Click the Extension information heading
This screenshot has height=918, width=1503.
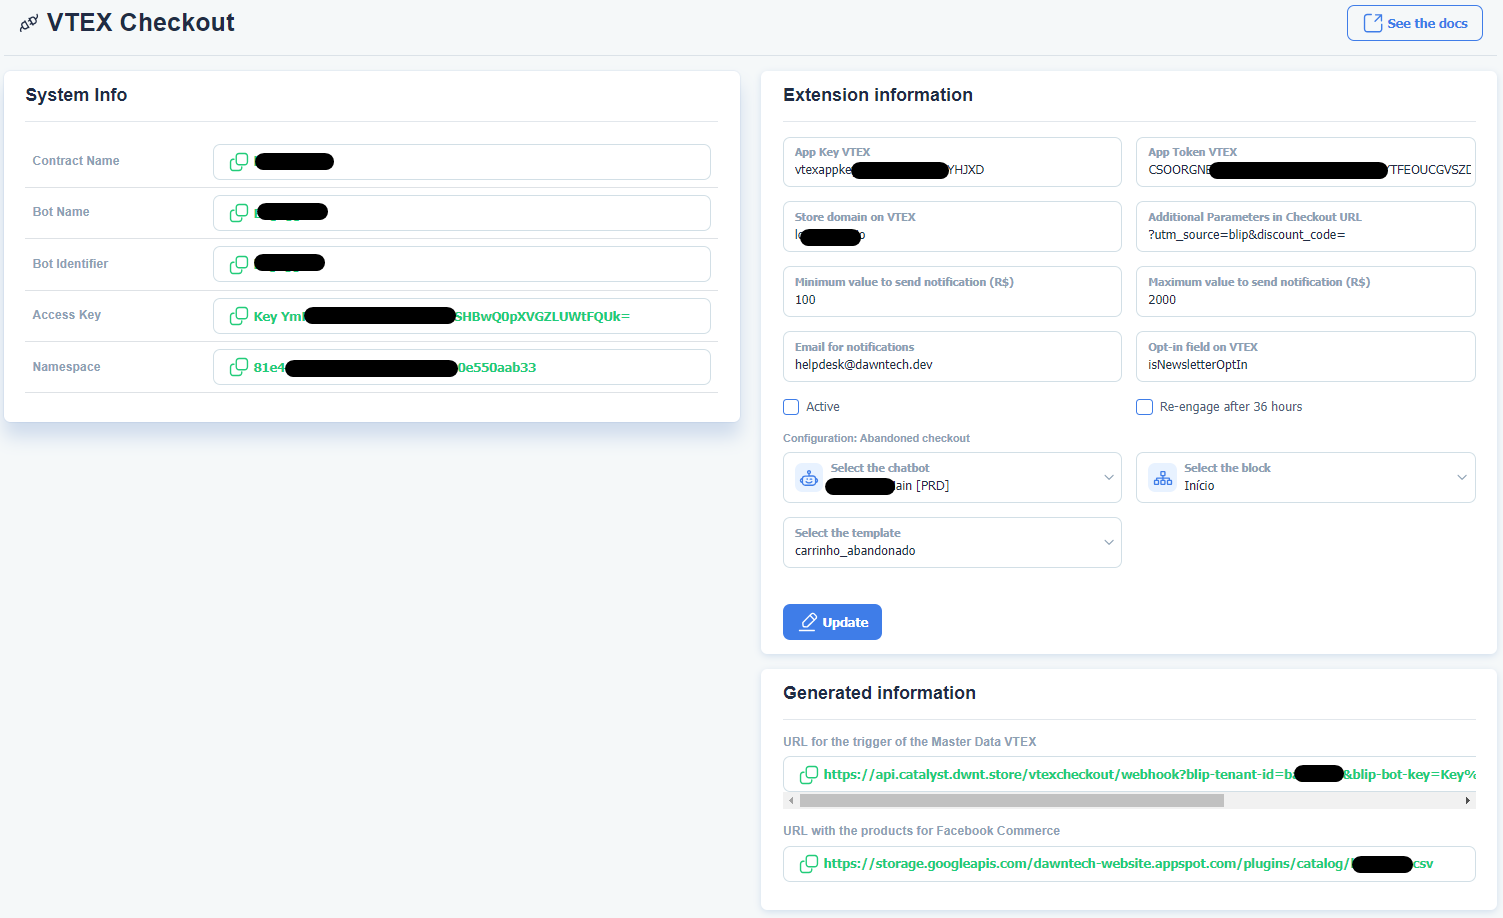[x=878, y=95]
